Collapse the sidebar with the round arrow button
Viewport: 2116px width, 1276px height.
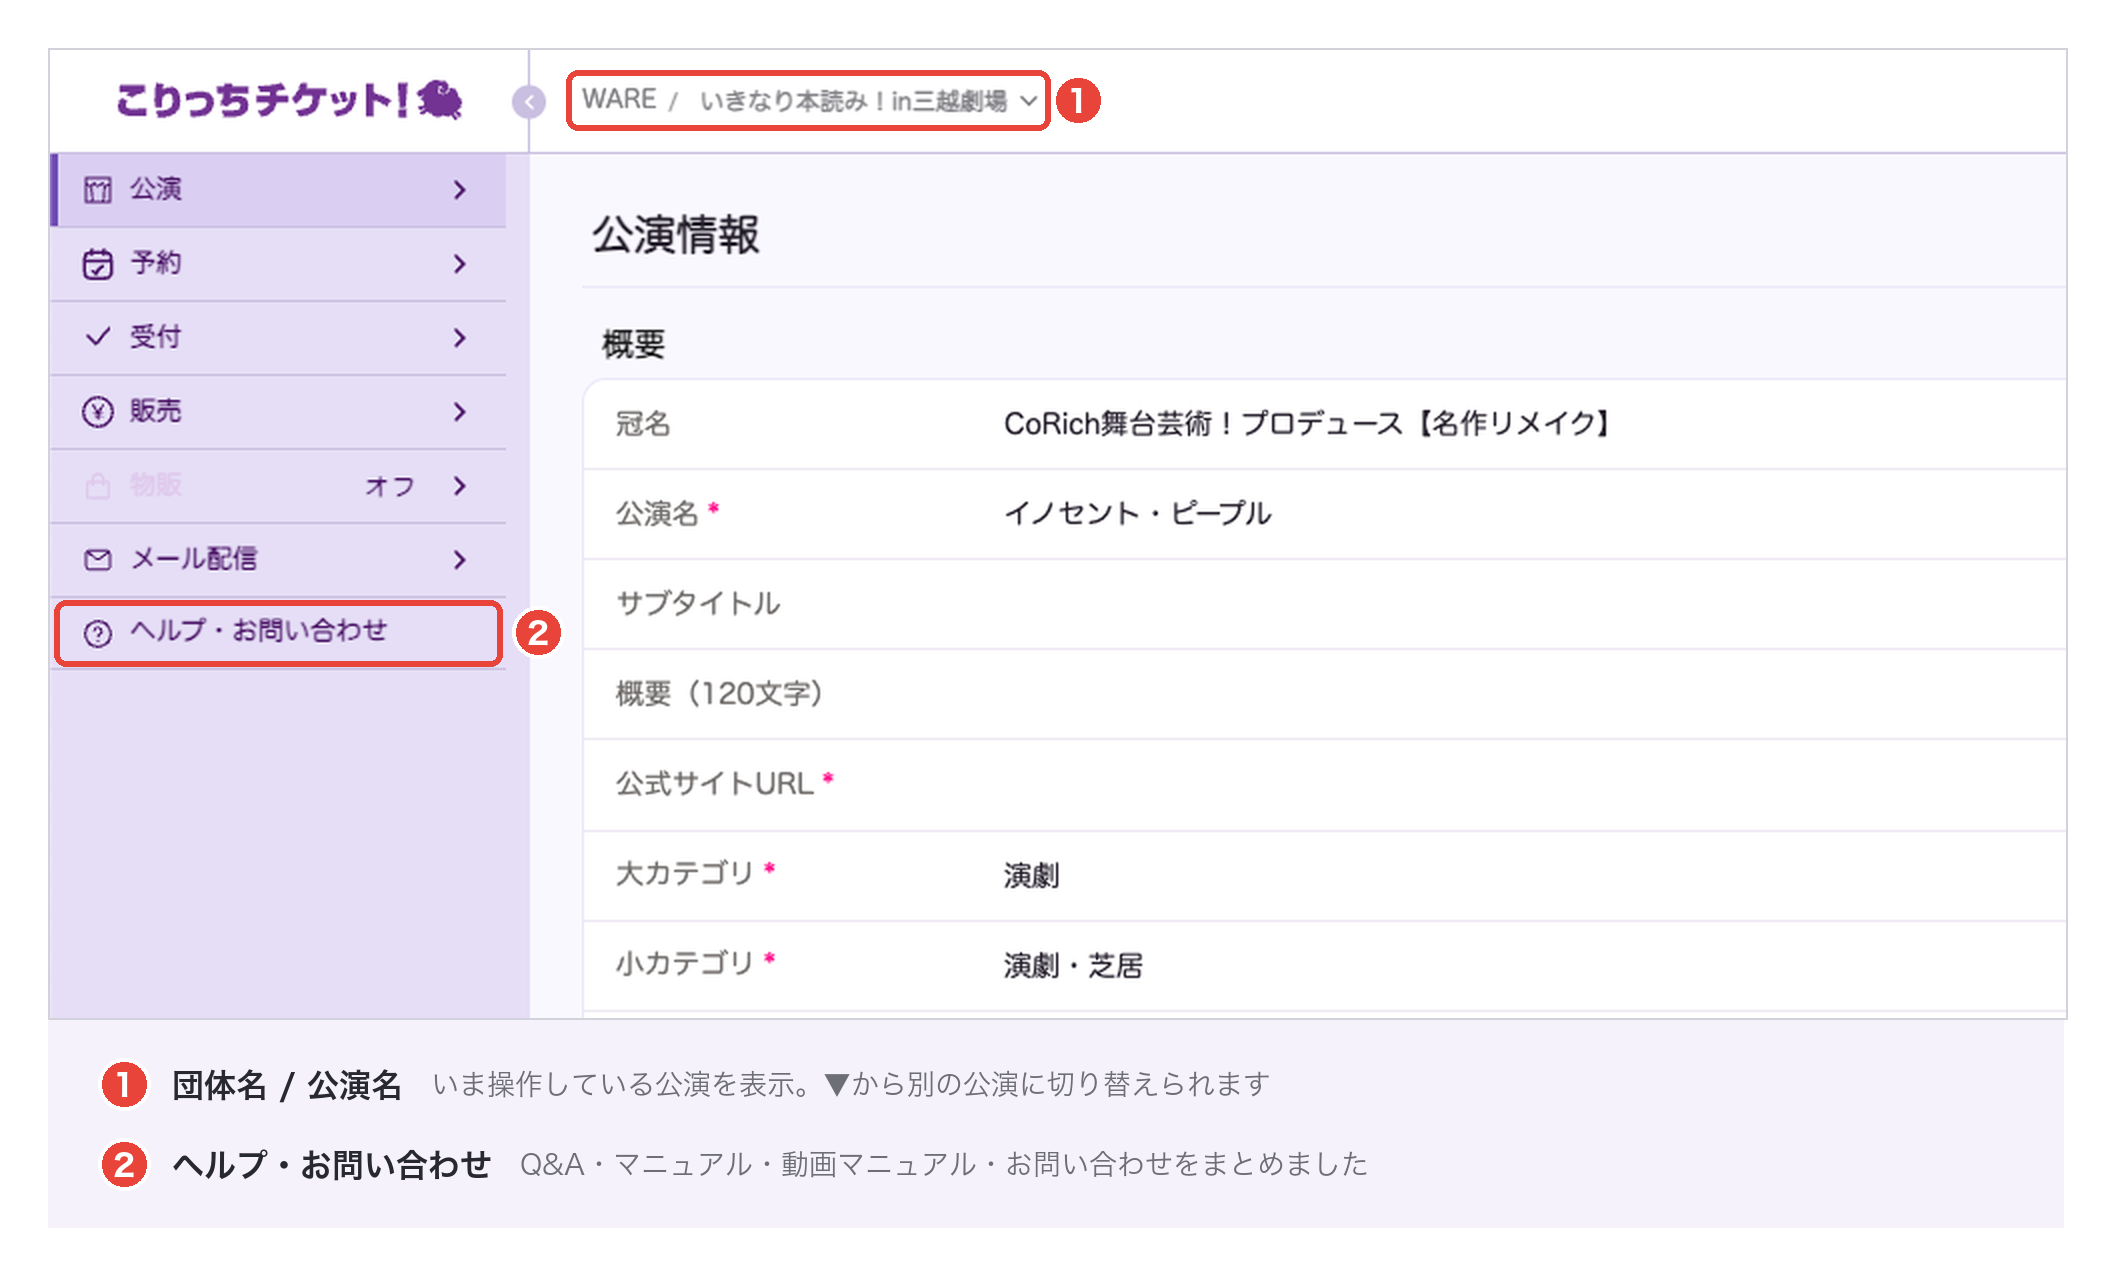(x=529, y=101)
